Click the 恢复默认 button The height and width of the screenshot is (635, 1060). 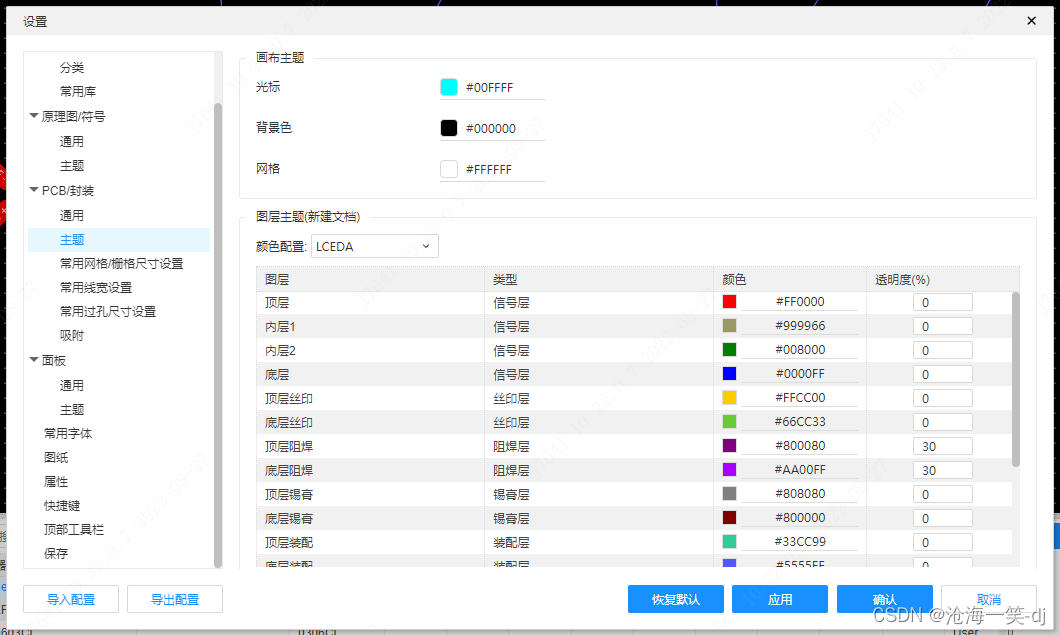click(676, 599)
